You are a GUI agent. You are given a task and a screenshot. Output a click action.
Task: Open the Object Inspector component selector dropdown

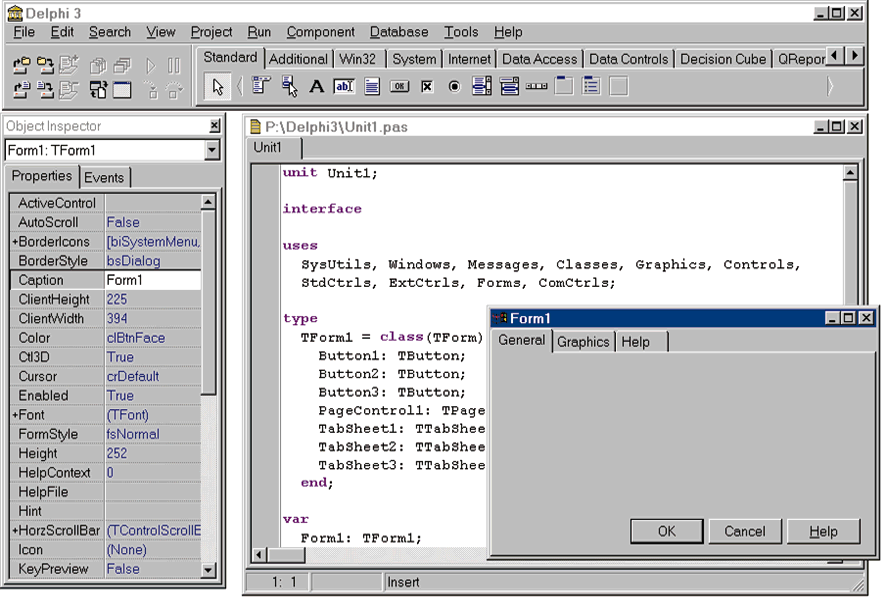[x=211, y=150]
